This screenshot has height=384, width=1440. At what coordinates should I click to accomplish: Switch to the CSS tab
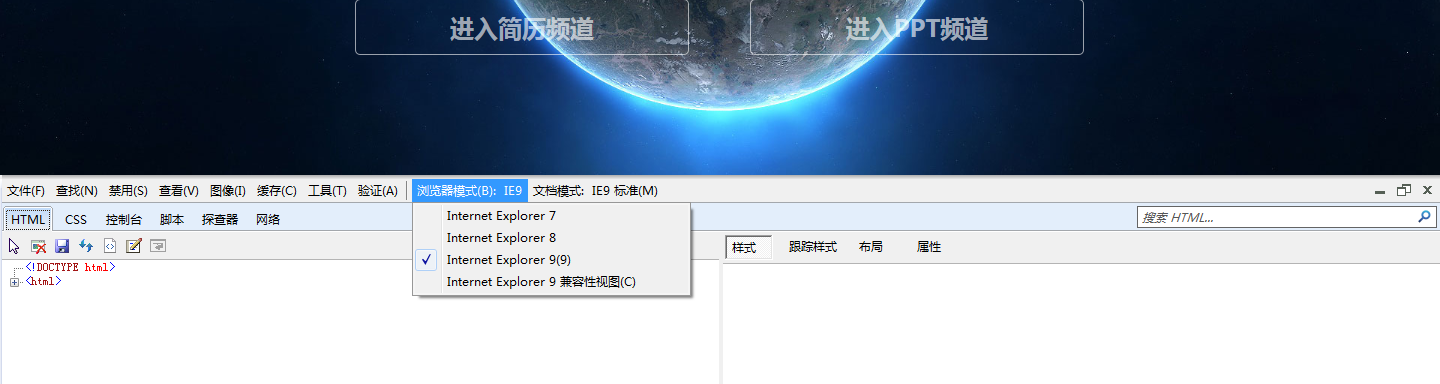[x=76, y=219]
